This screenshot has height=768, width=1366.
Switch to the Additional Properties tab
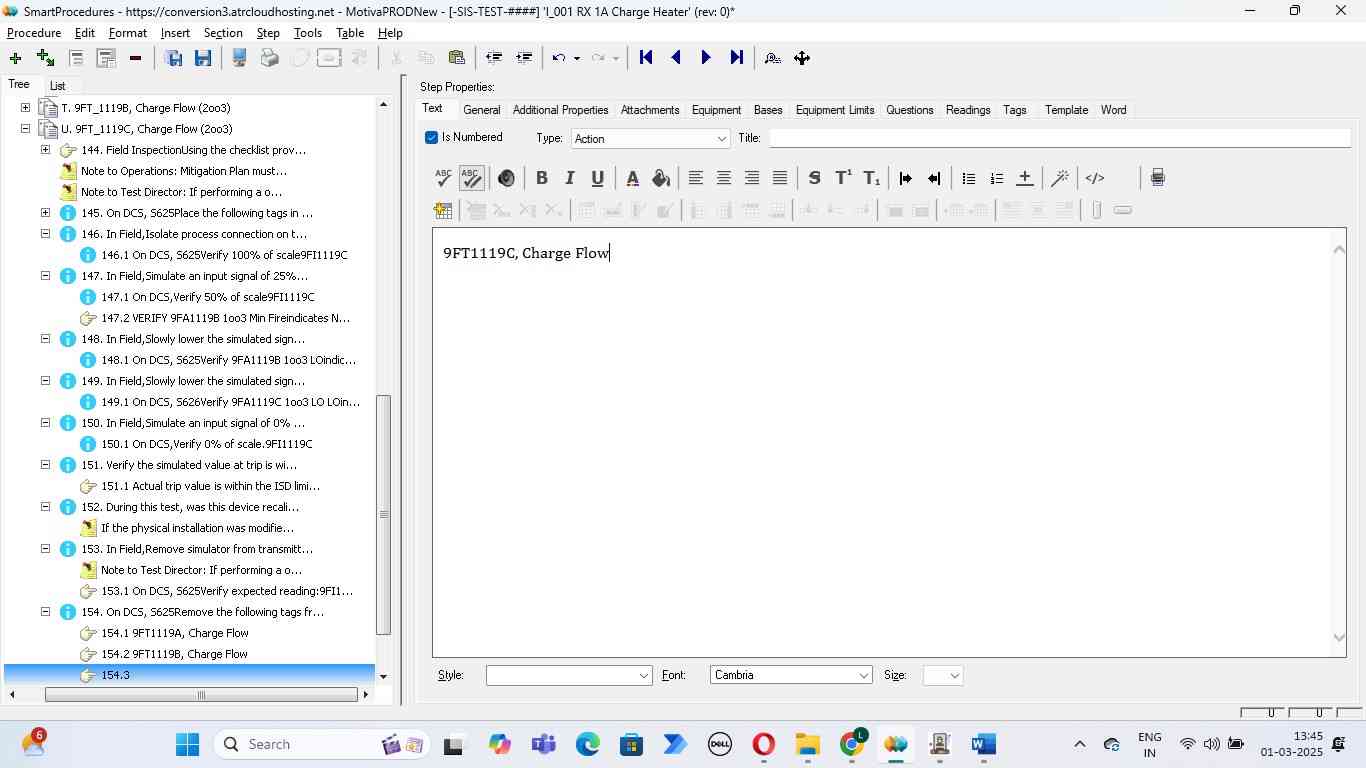pos(560,110)
